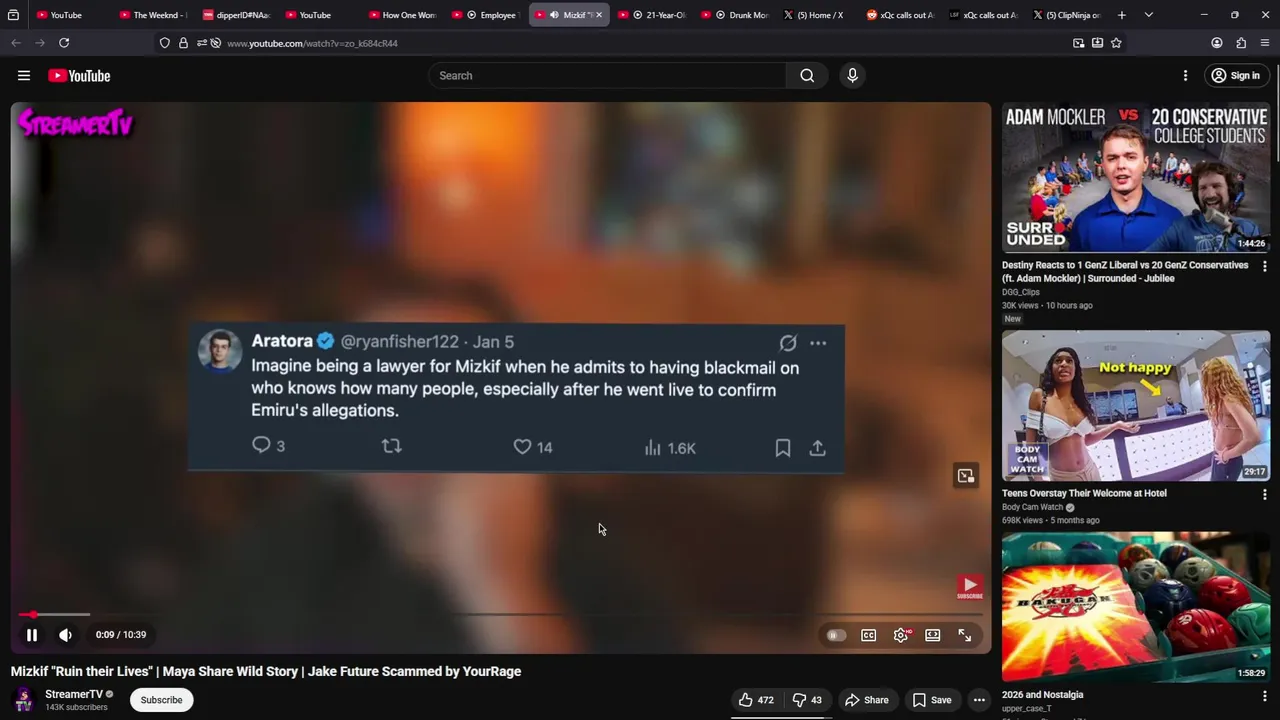Screen dimensions: 1280x720
Task: Enter full screen mode
Action: (x=965, y=635)
